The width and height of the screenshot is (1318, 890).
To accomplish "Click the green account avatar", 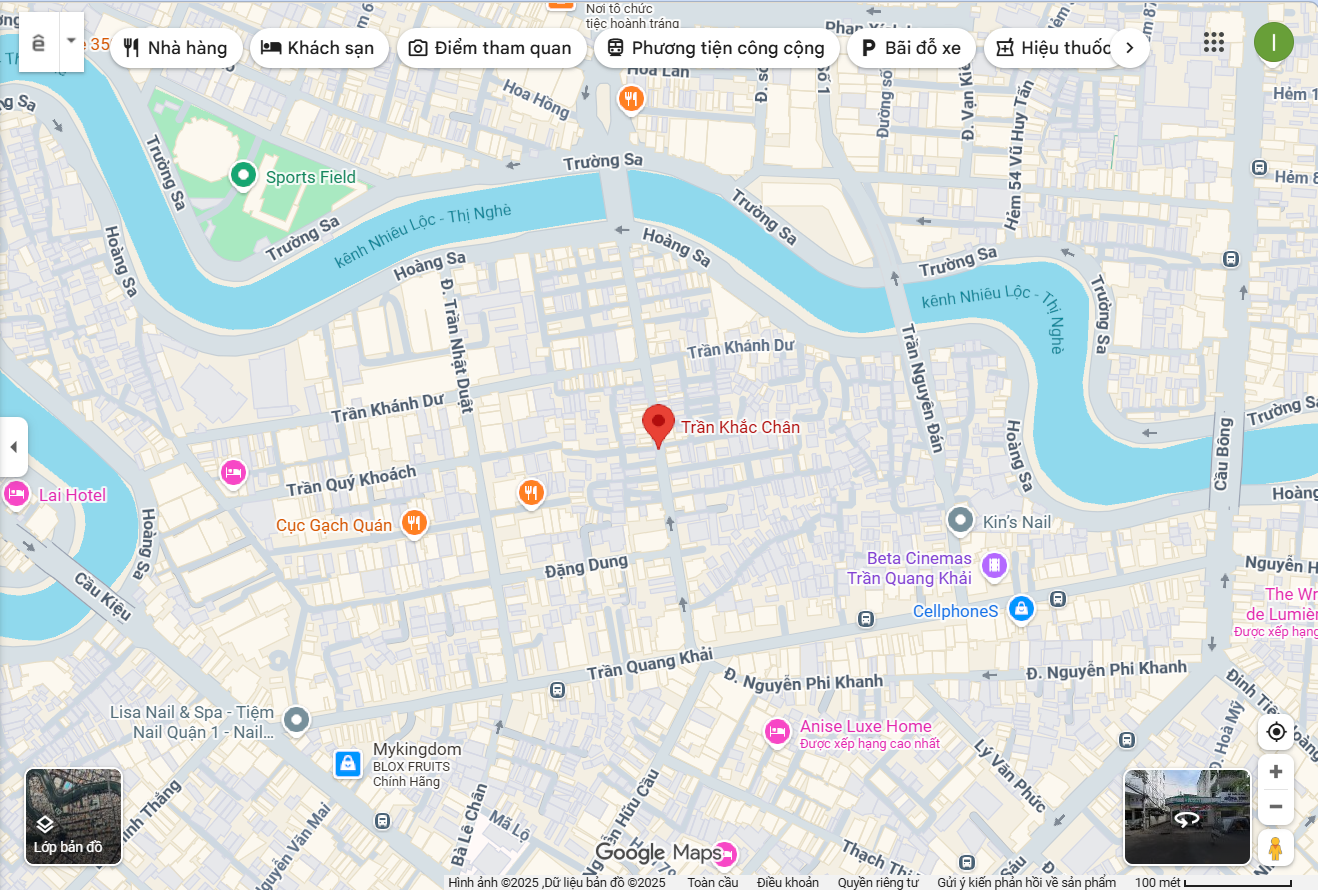I will (x=1274, y=42).
